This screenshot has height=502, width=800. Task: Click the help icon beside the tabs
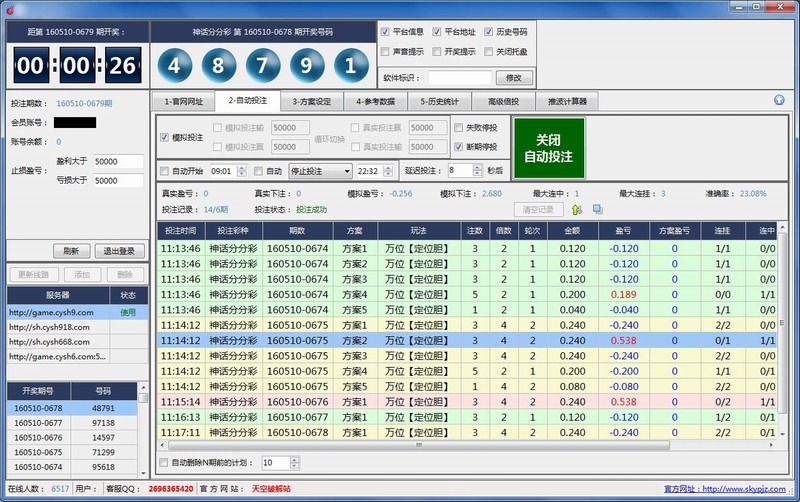click(778, 100)
